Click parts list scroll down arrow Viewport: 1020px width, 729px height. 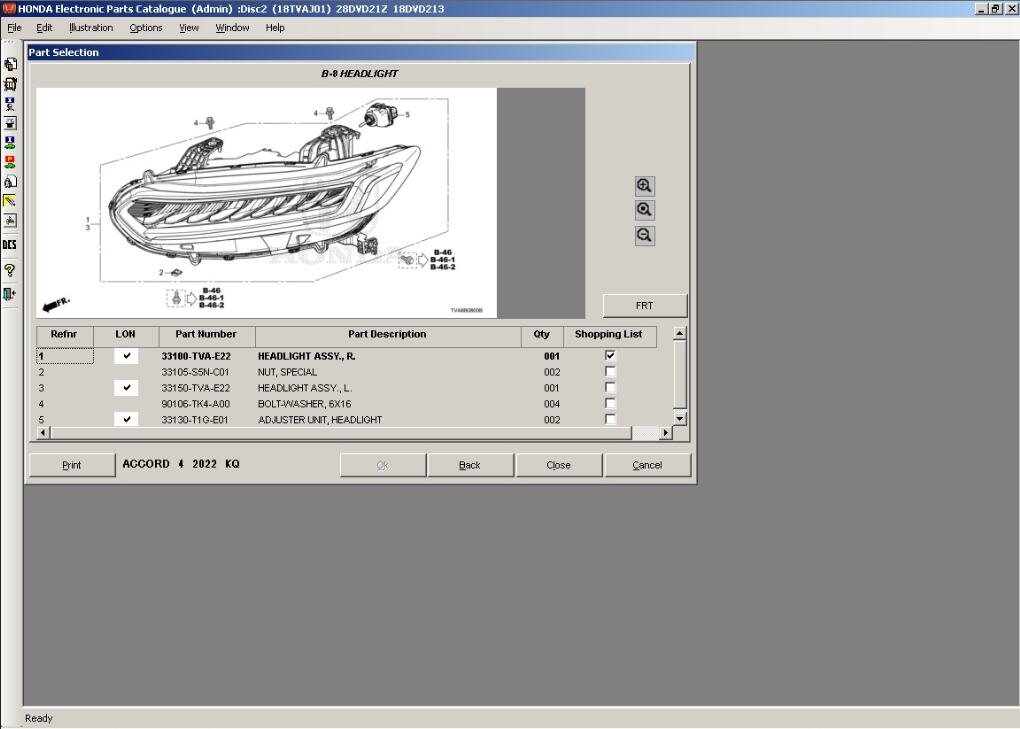pyautogui.click(x=679, y=418)
